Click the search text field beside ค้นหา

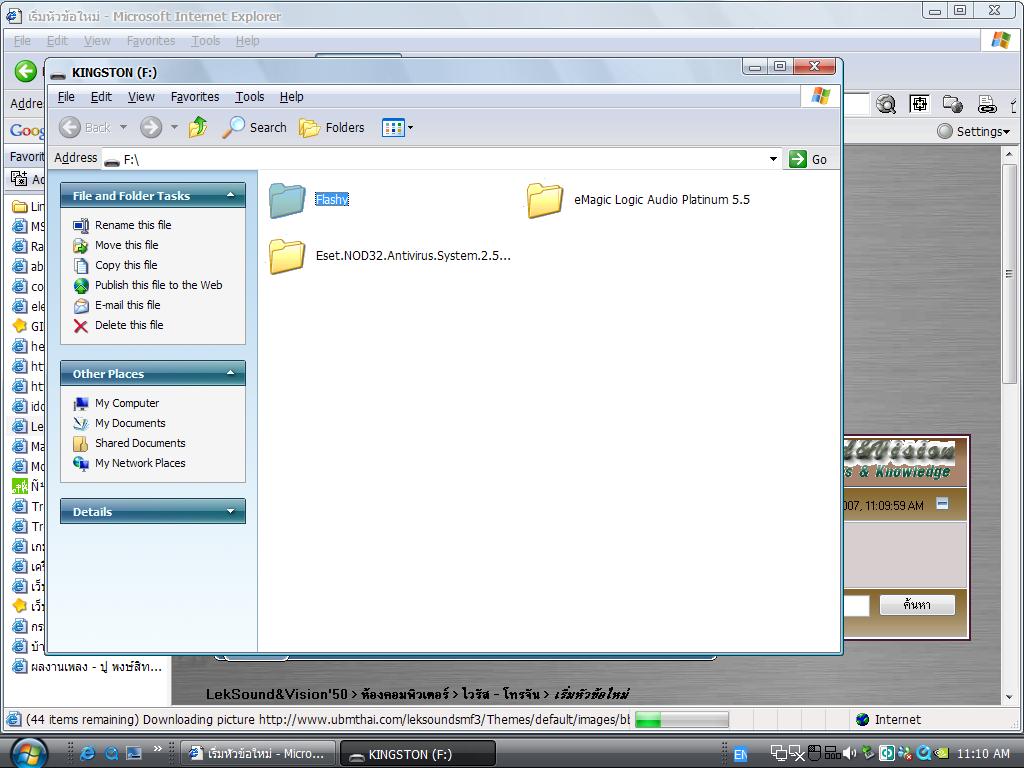point(856,605)
